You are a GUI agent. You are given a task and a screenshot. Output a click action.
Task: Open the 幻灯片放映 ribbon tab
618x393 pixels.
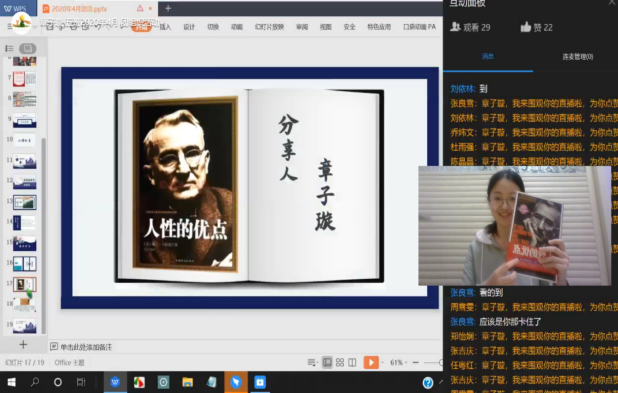(269, 27)
